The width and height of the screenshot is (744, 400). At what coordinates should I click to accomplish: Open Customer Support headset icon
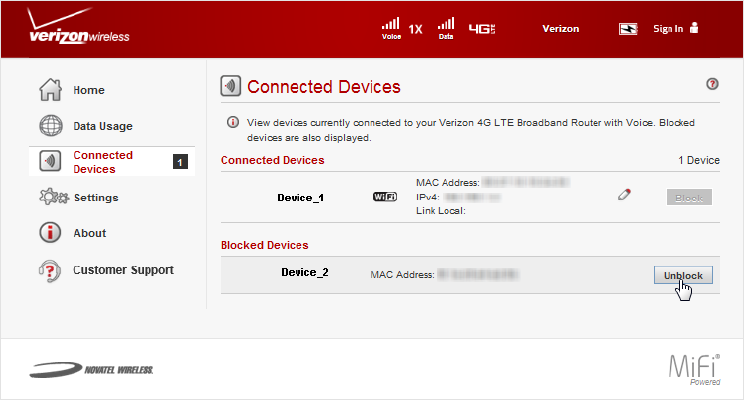pyautogui.click(x=50, y=271)
